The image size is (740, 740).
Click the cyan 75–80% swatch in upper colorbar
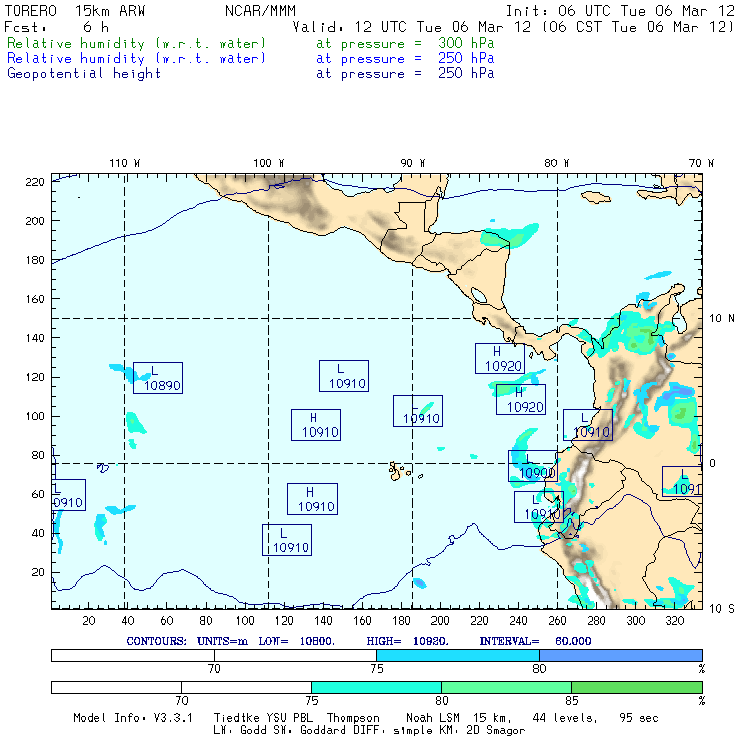point(458,655)
